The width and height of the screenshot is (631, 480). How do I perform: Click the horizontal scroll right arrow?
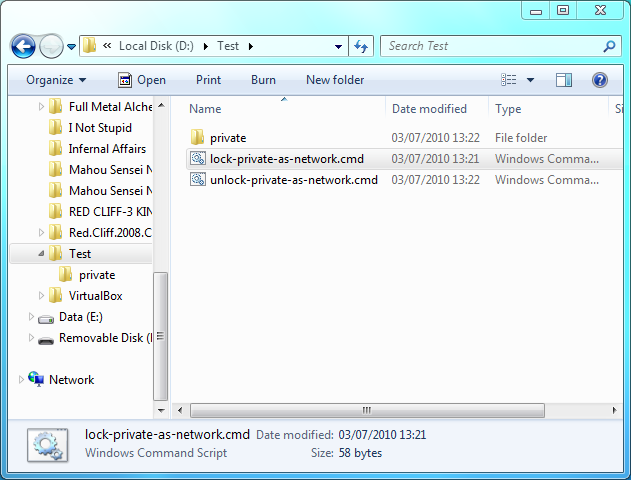(x=614, y=410)
